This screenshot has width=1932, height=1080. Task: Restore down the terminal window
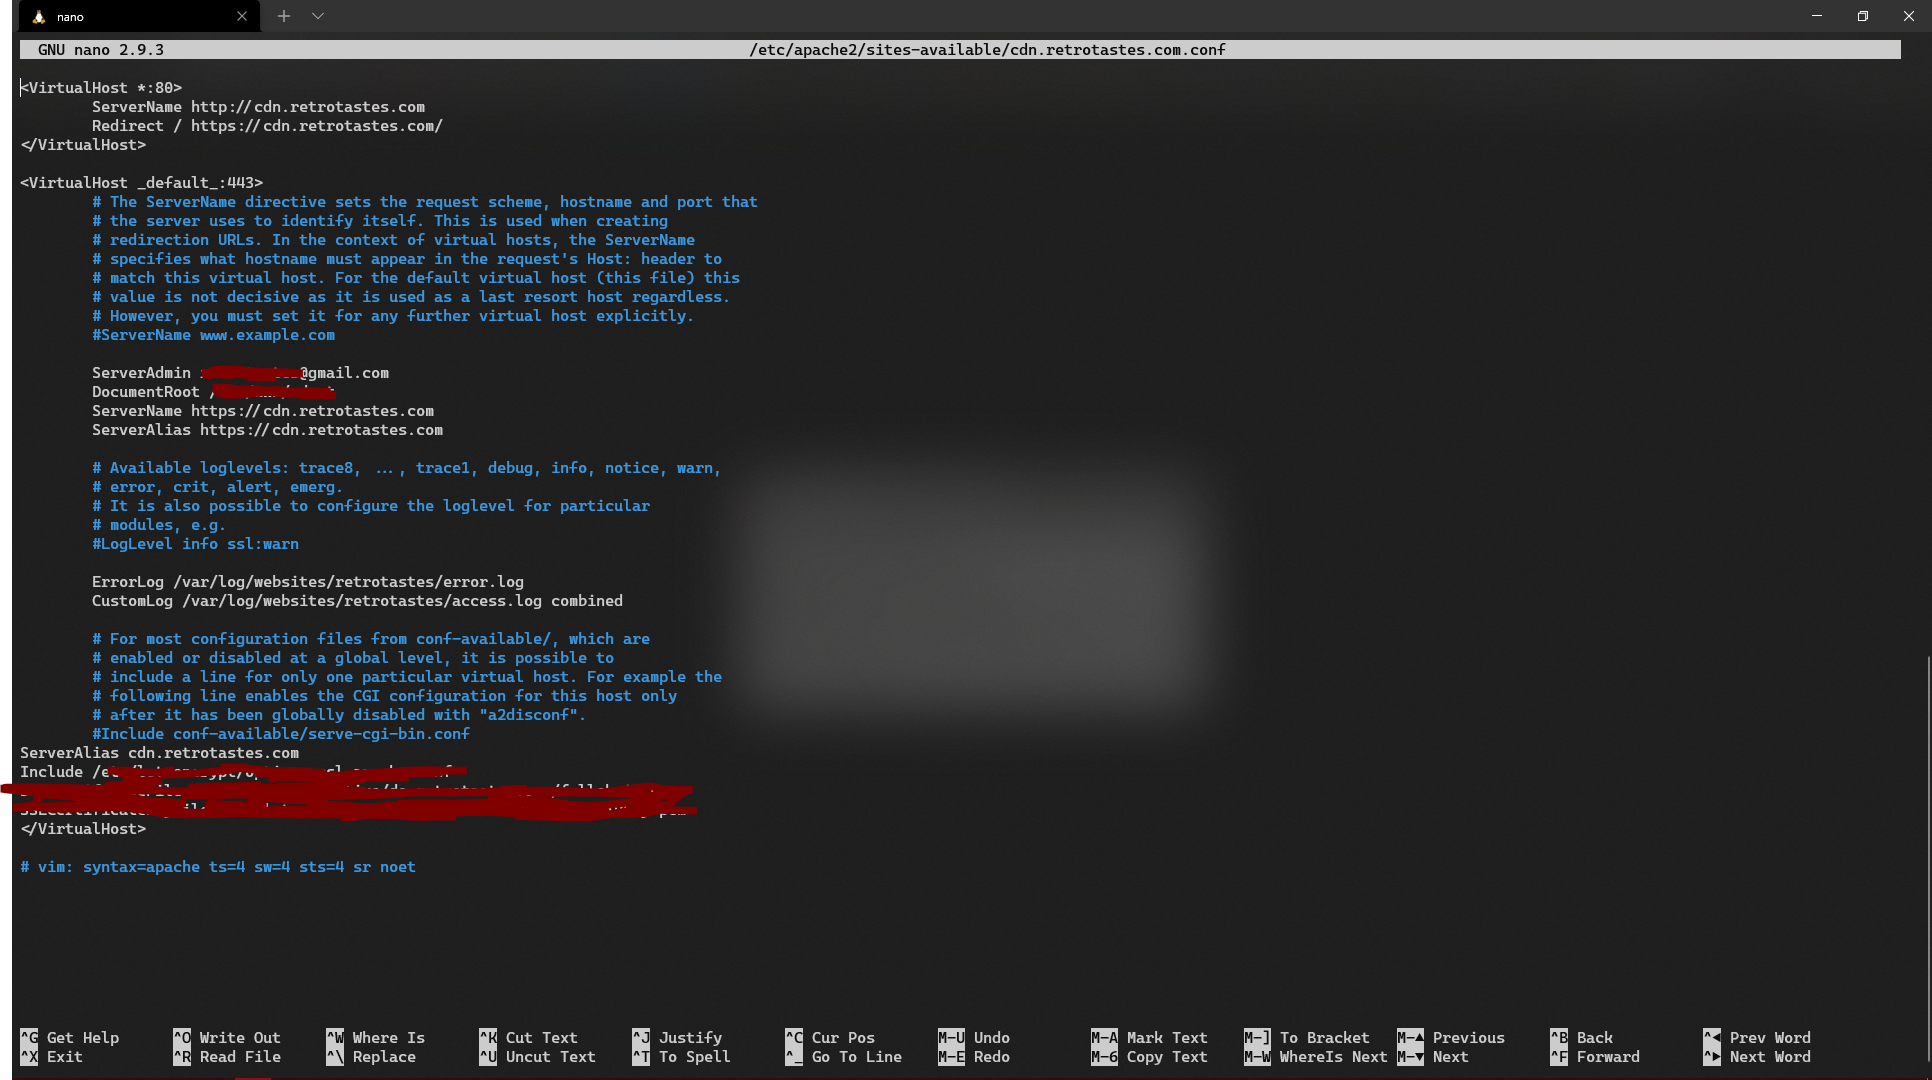(1862, 16)
